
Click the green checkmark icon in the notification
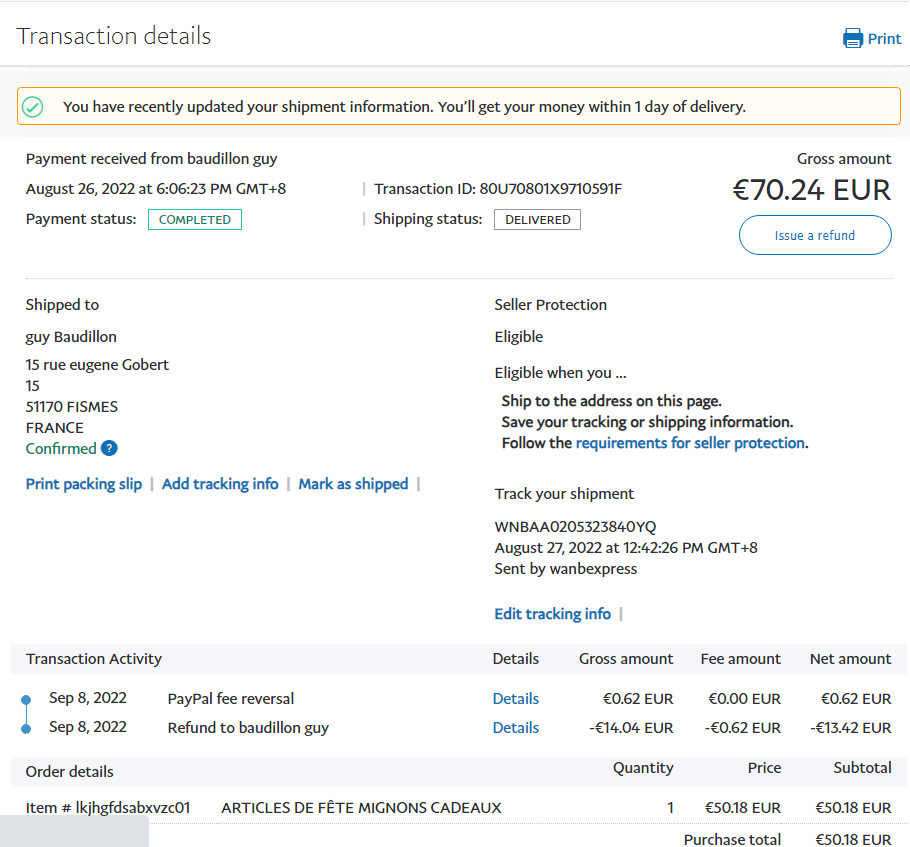coord(33,106)
